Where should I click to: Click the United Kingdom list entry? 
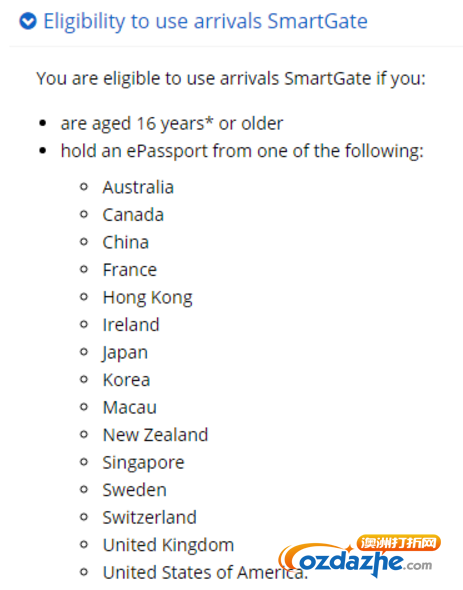point(168,545)
